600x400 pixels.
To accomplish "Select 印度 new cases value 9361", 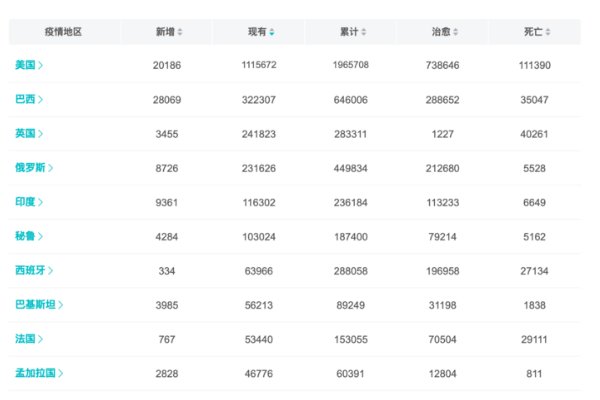I will (x=167, y=202).
